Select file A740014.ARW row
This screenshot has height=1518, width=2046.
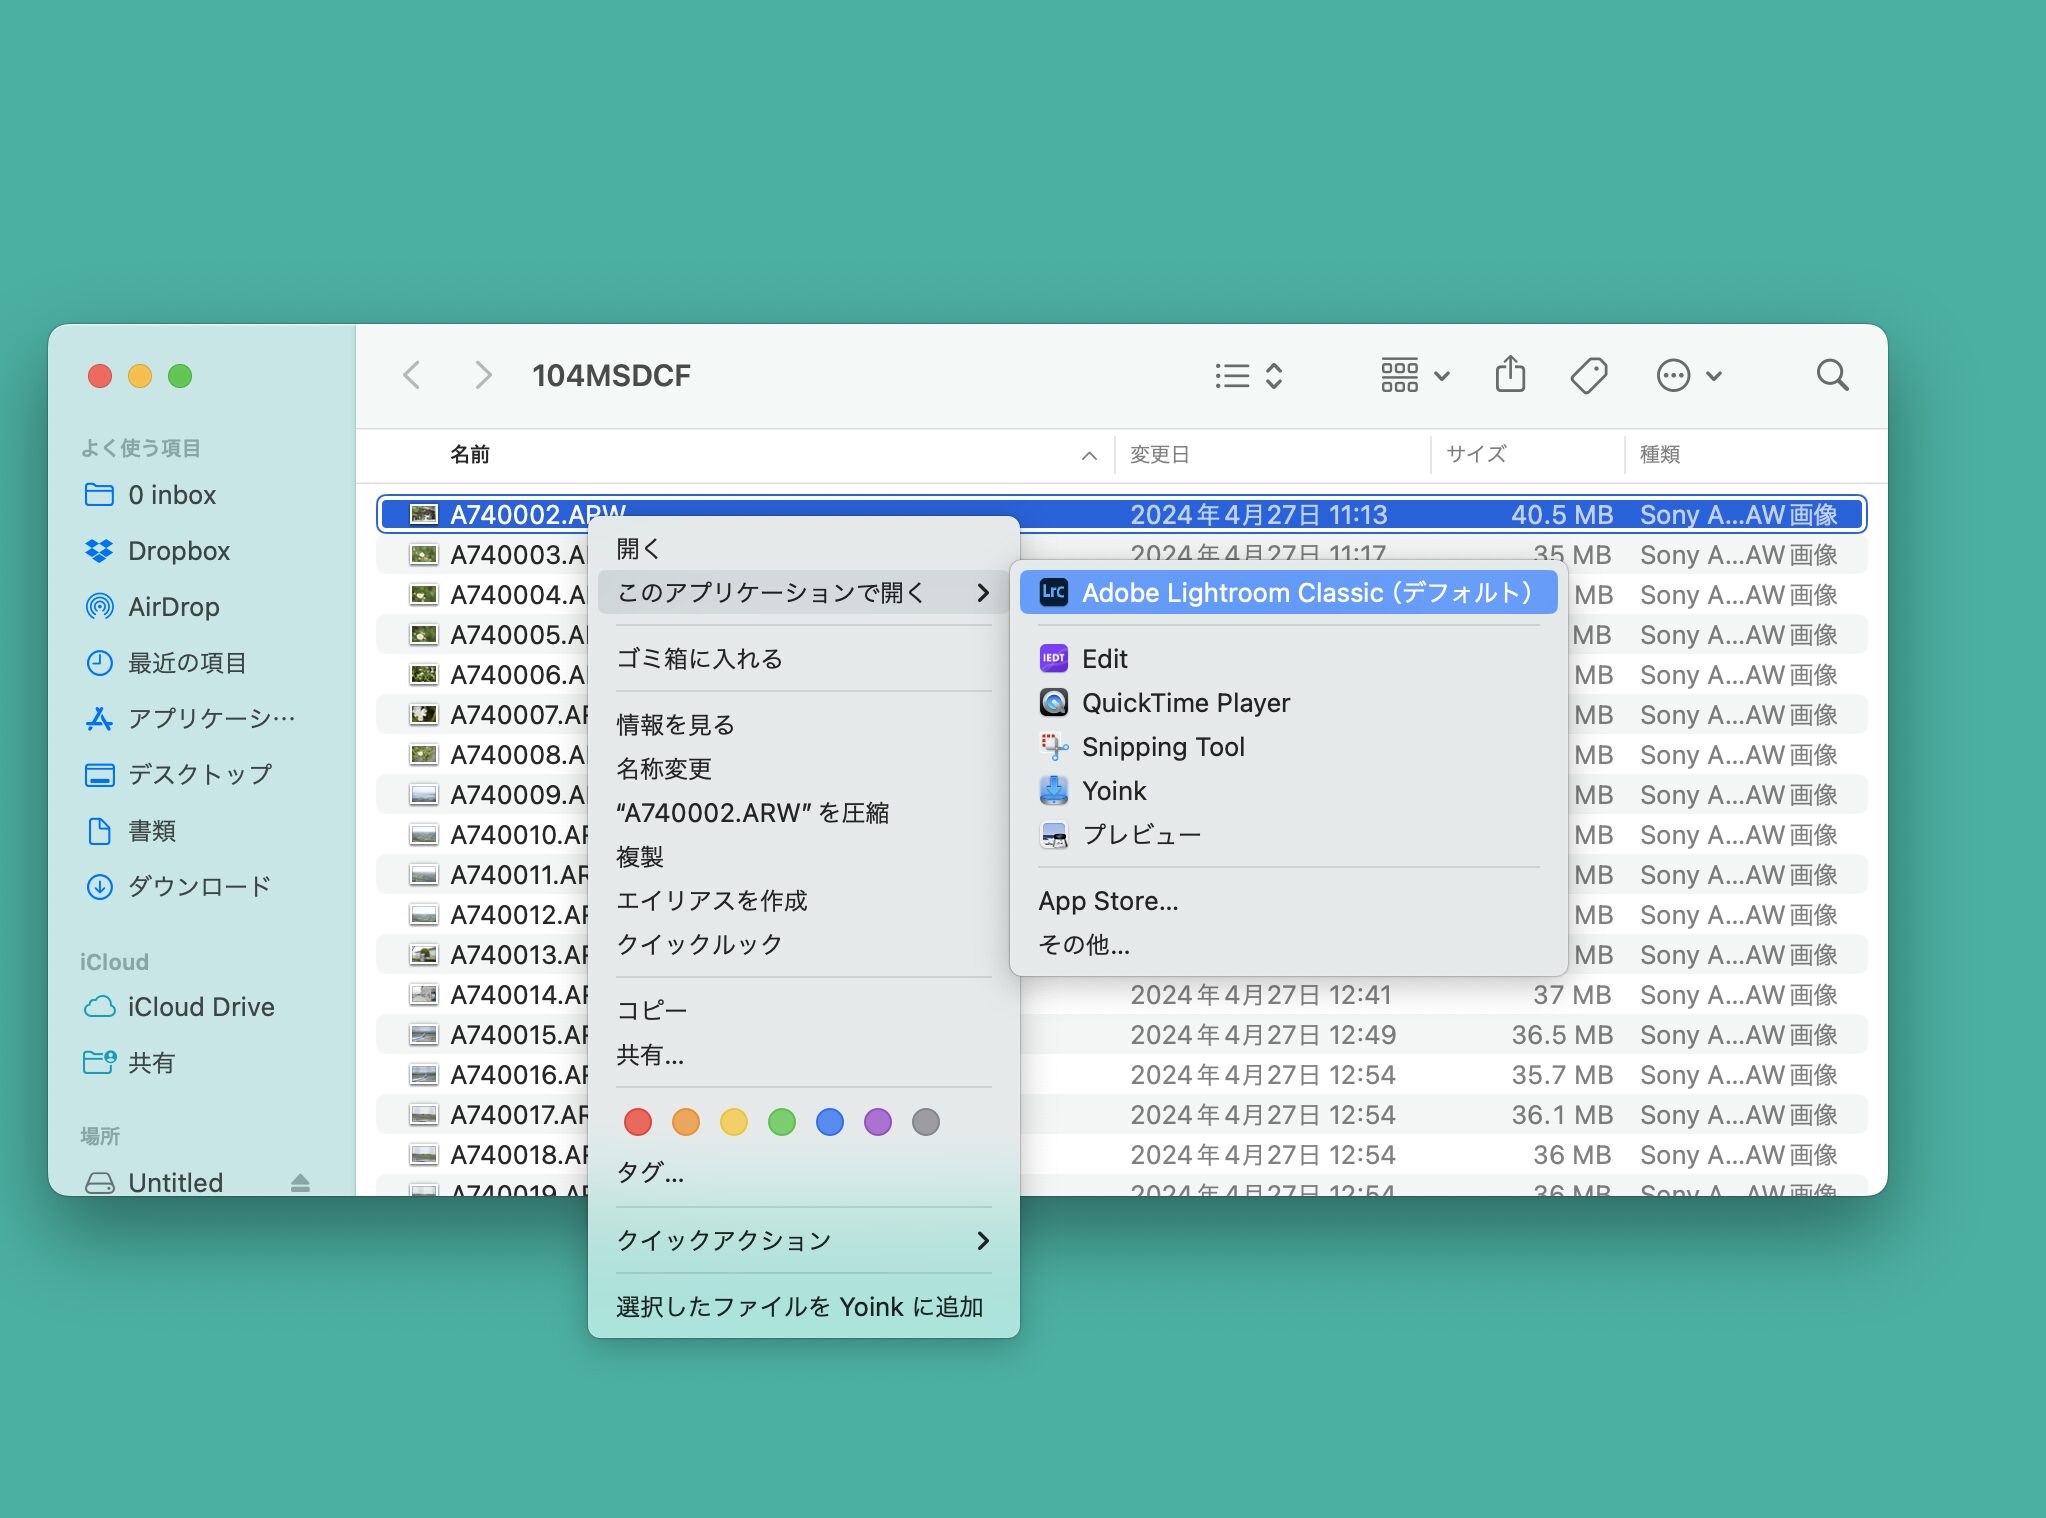coord(1121,995)
